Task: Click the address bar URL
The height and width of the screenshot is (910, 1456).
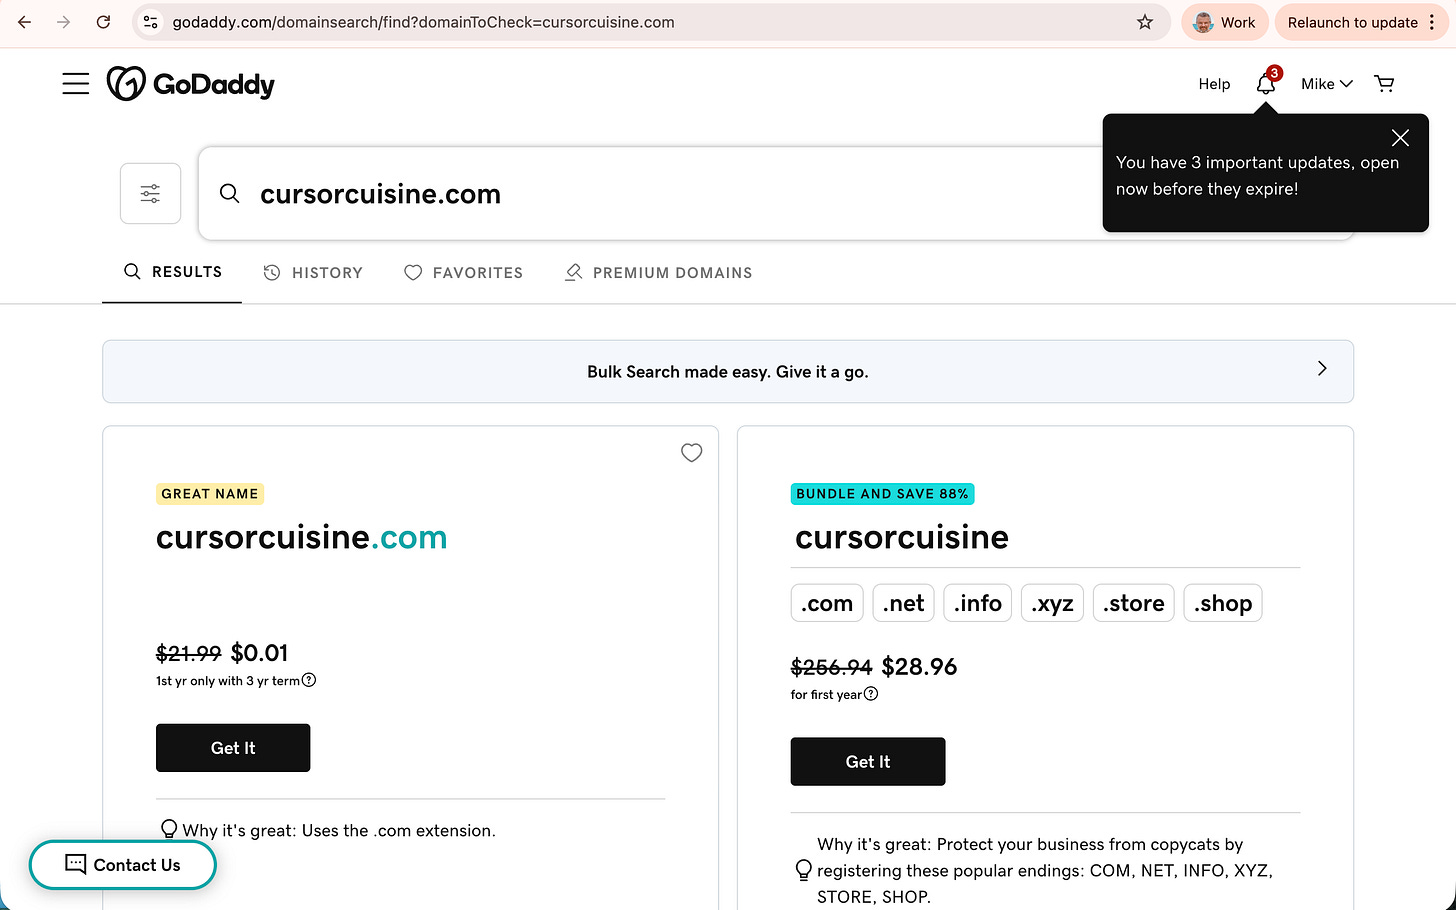Action: [x=423, y=22]
